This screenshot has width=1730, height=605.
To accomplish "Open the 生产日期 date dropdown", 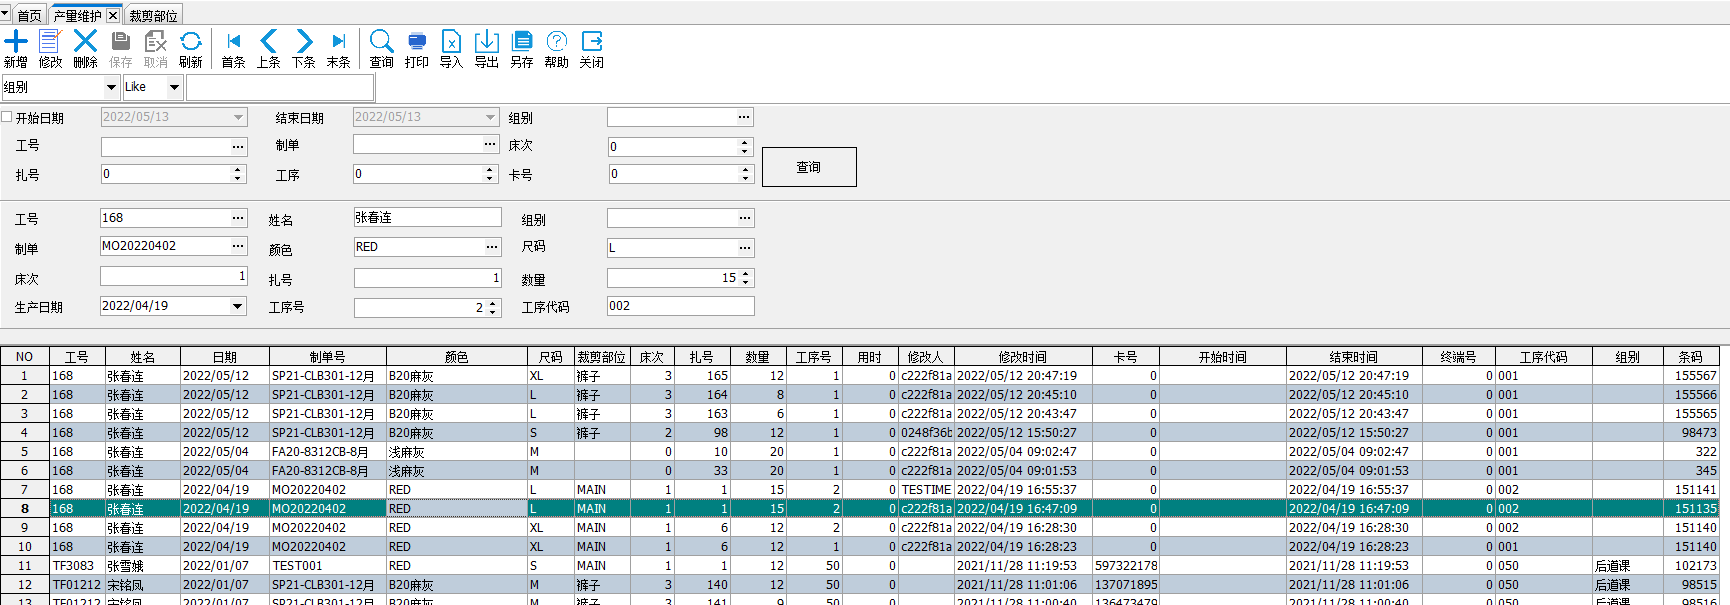I will 238,306.
